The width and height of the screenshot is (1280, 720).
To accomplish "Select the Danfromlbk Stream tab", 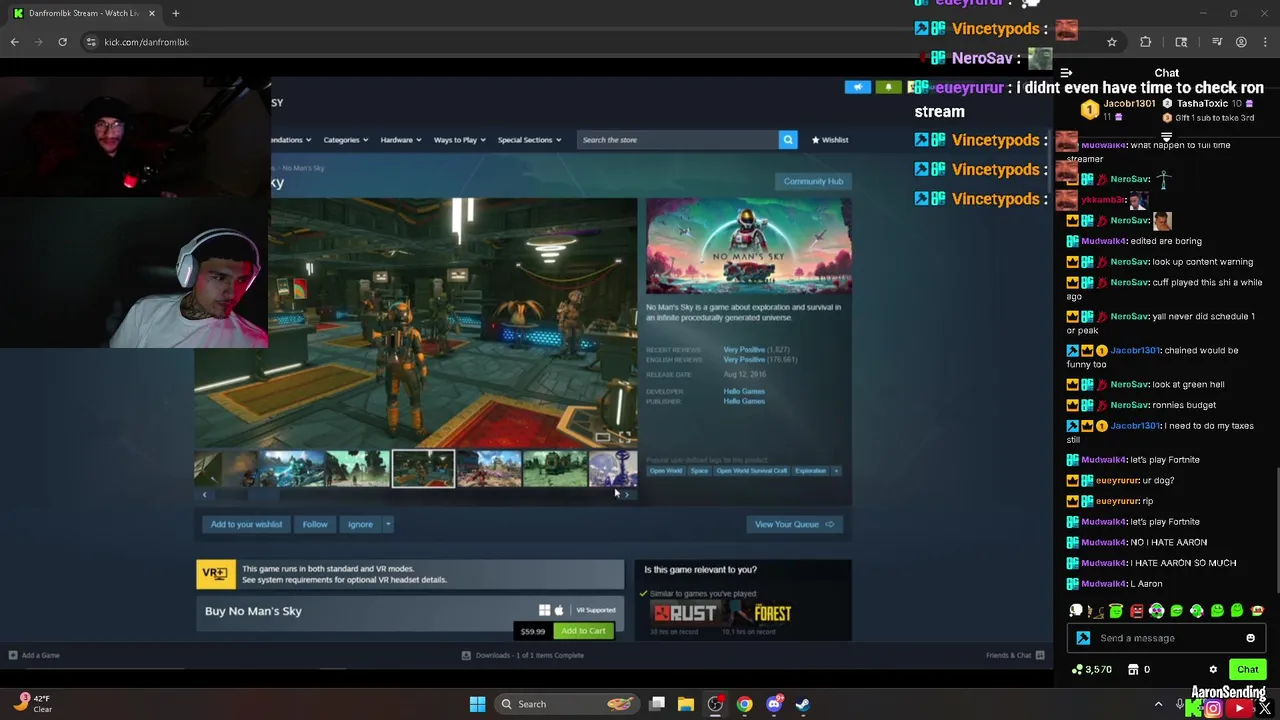I will (x=83, y=13).
